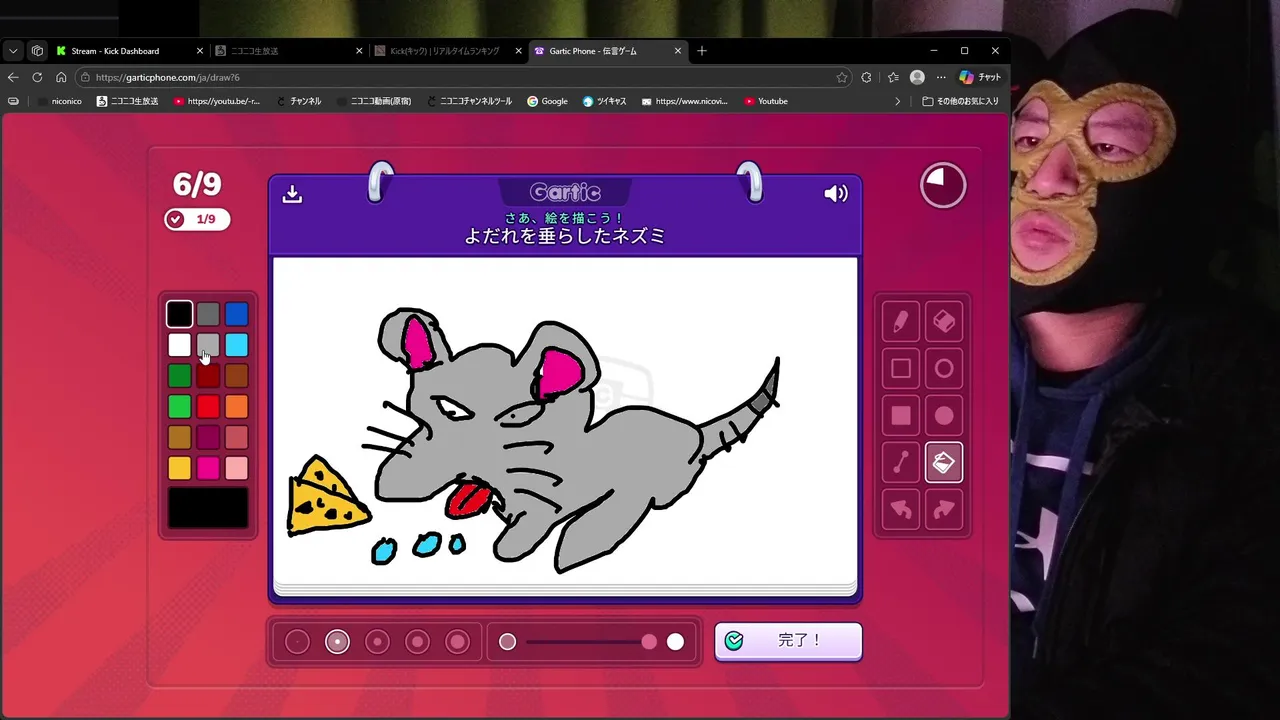Click the 1/9 completed players badge
This screenshot has height=720, width=1280.
coord(197,219)
